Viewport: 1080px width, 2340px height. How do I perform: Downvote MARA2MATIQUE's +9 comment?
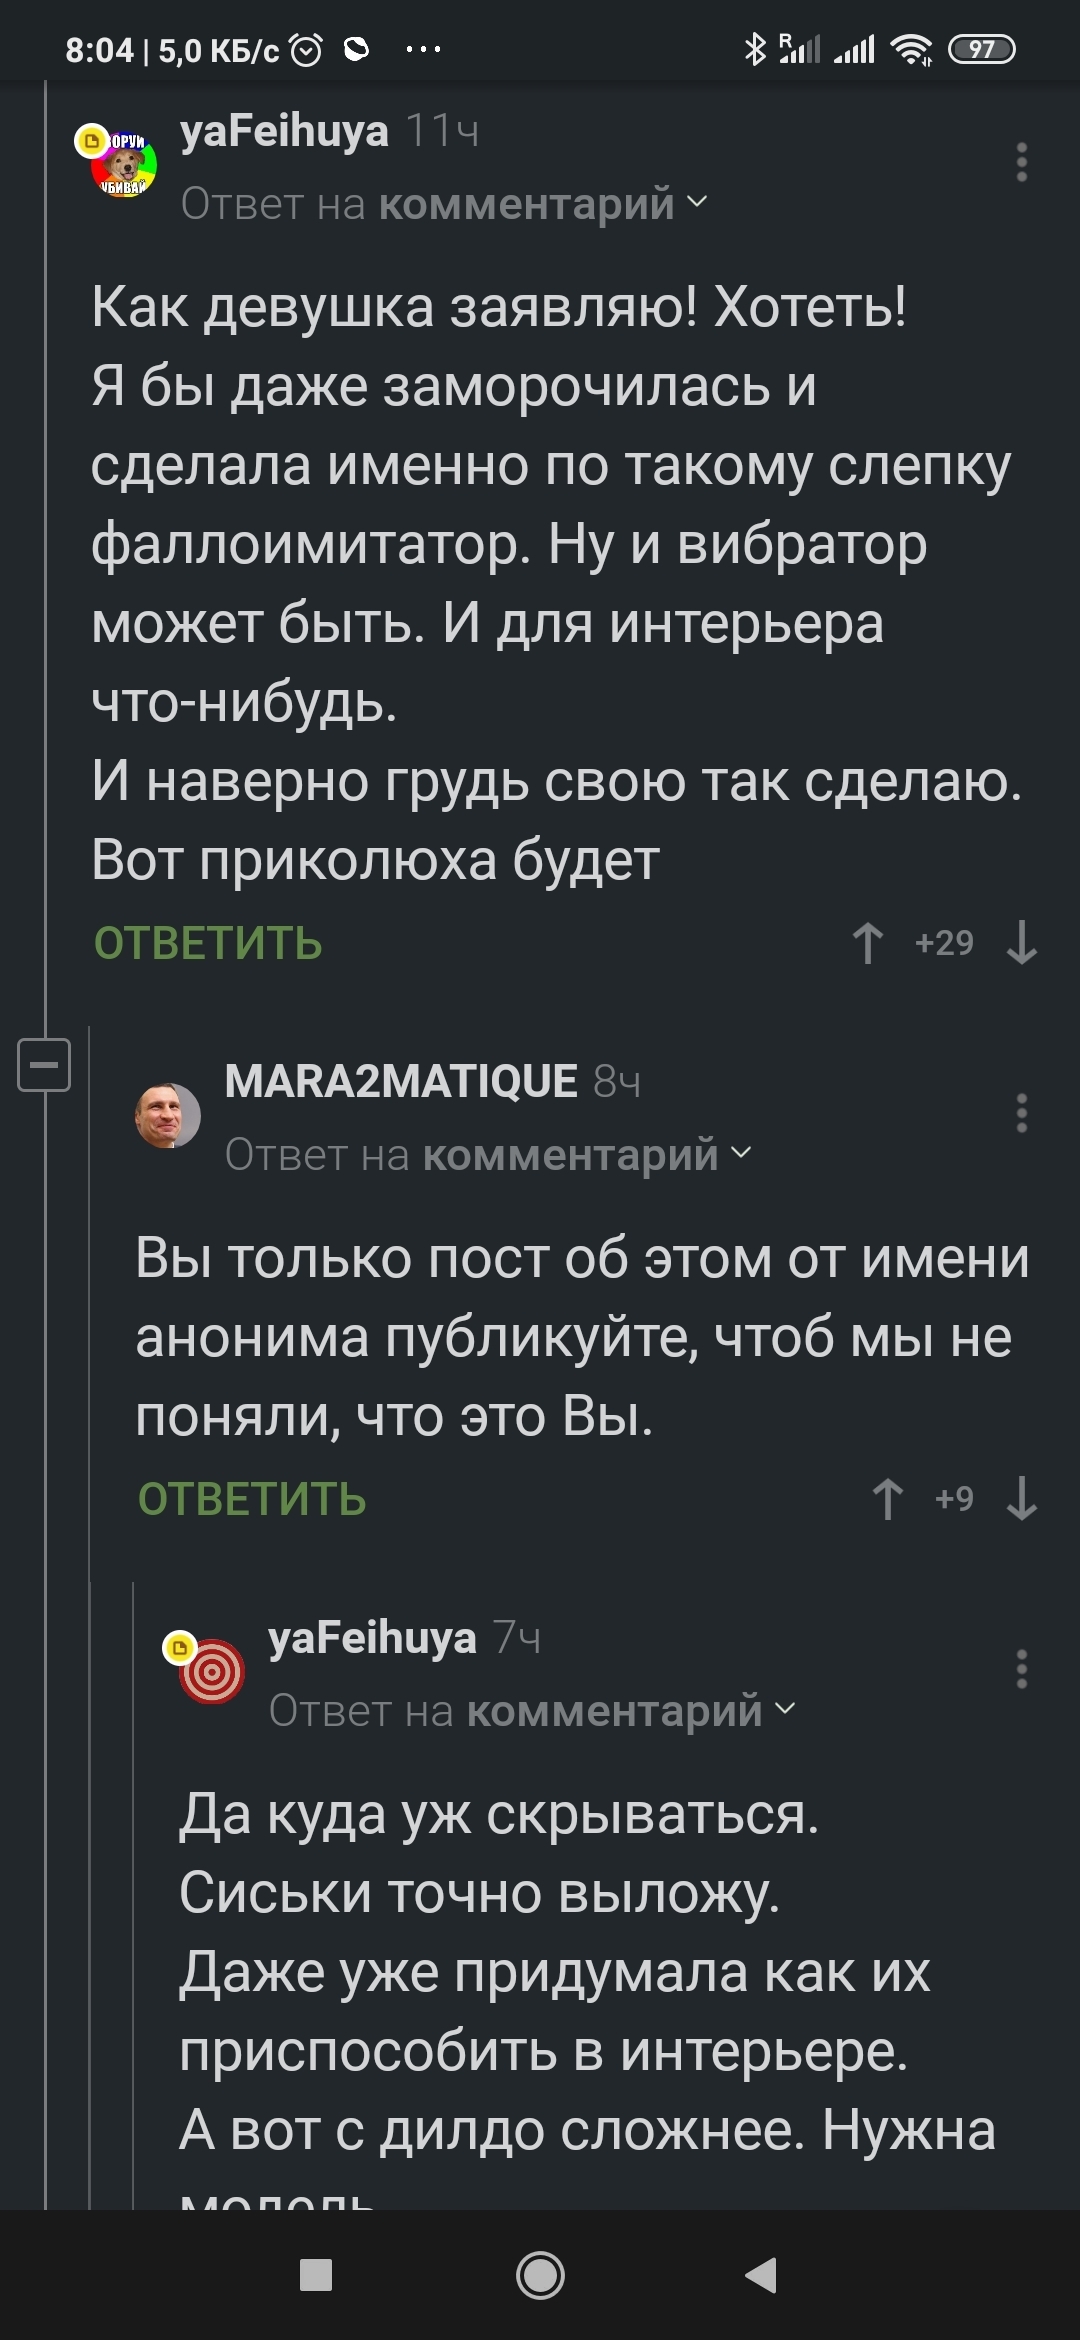[1021, 1499]
